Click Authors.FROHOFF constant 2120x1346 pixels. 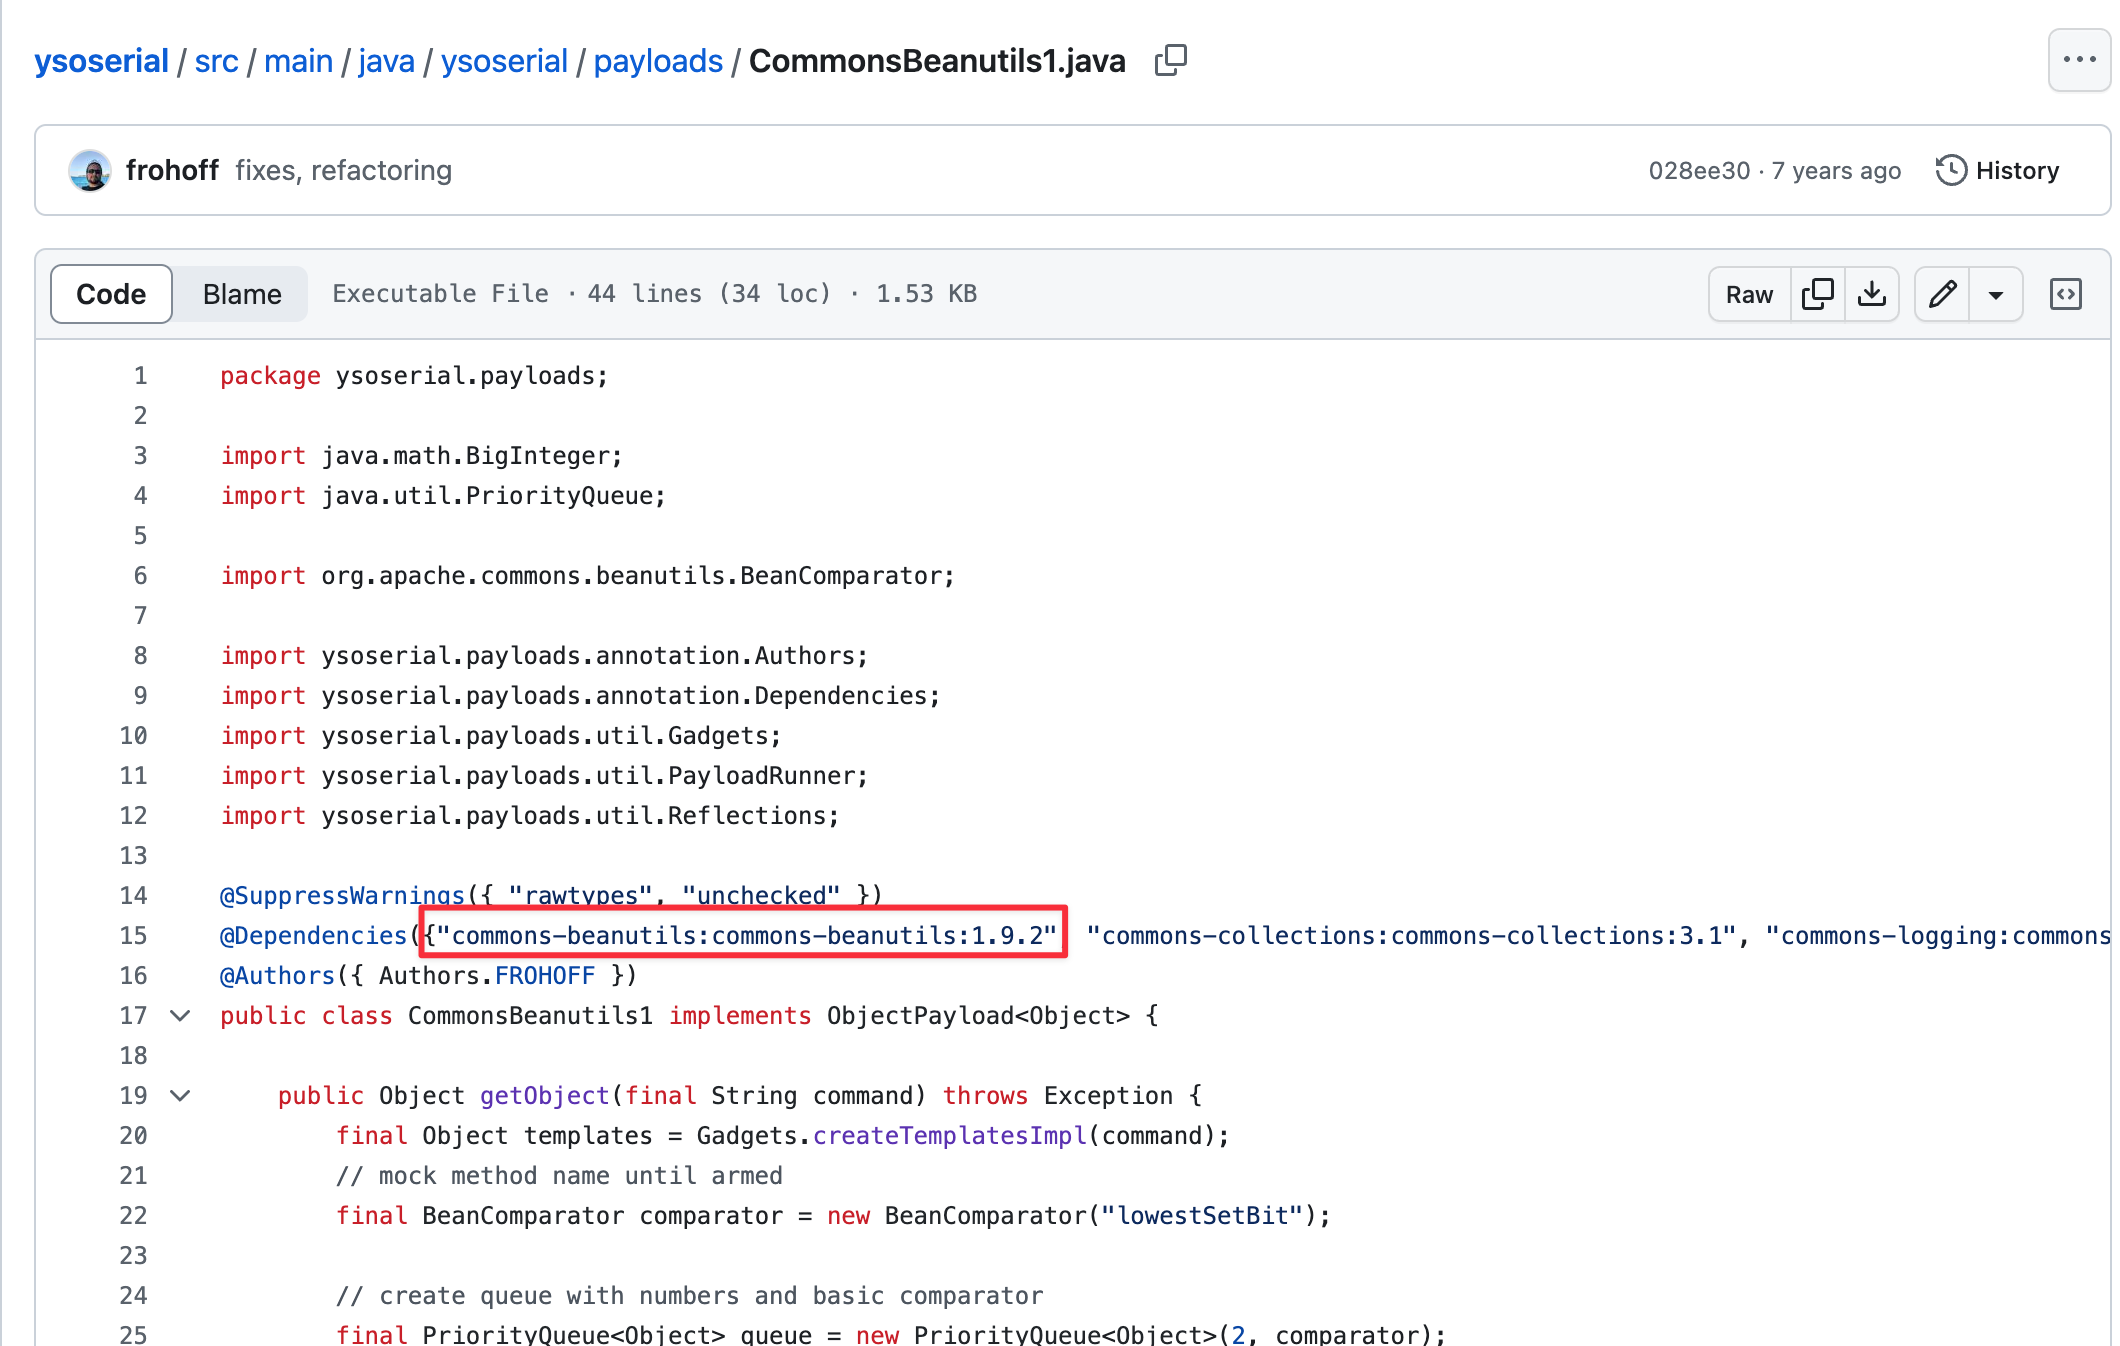point(487,976)
